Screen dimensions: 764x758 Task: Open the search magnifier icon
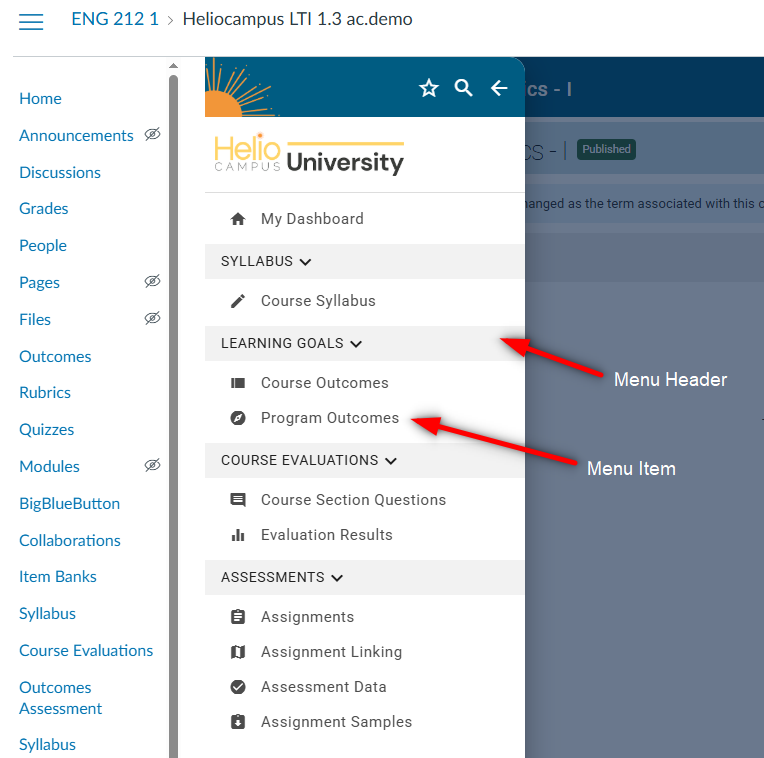(x=463, y=88)
